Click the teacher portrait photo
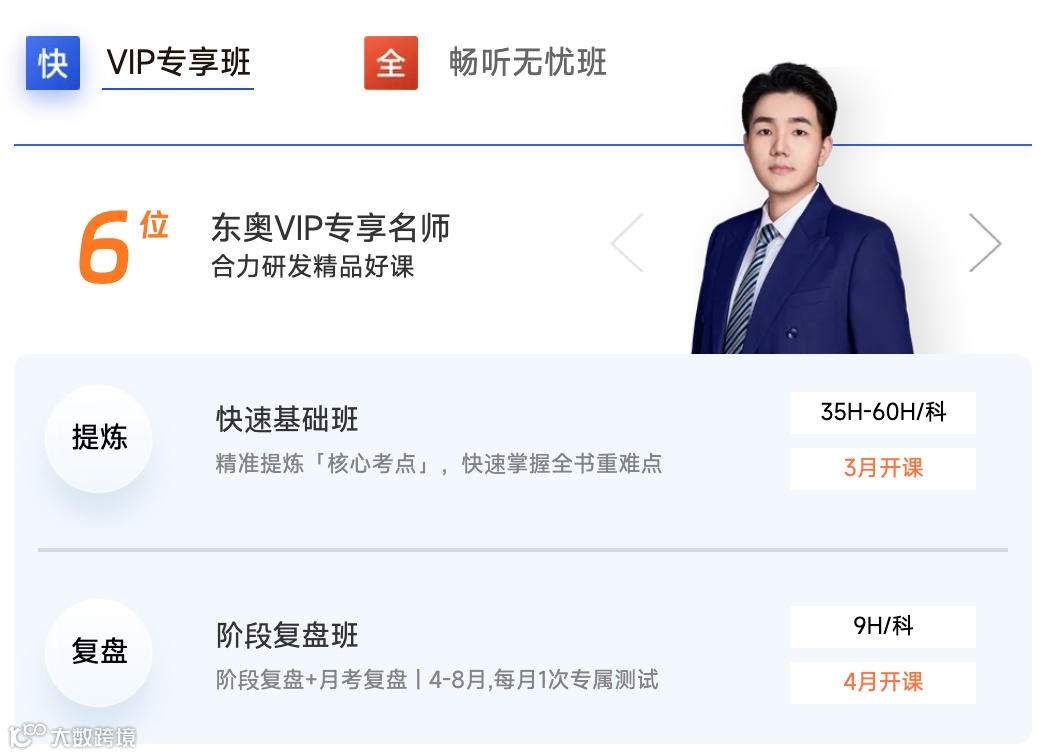Image resolution: width=1048 pixels, height=756 pixels. 802,209
